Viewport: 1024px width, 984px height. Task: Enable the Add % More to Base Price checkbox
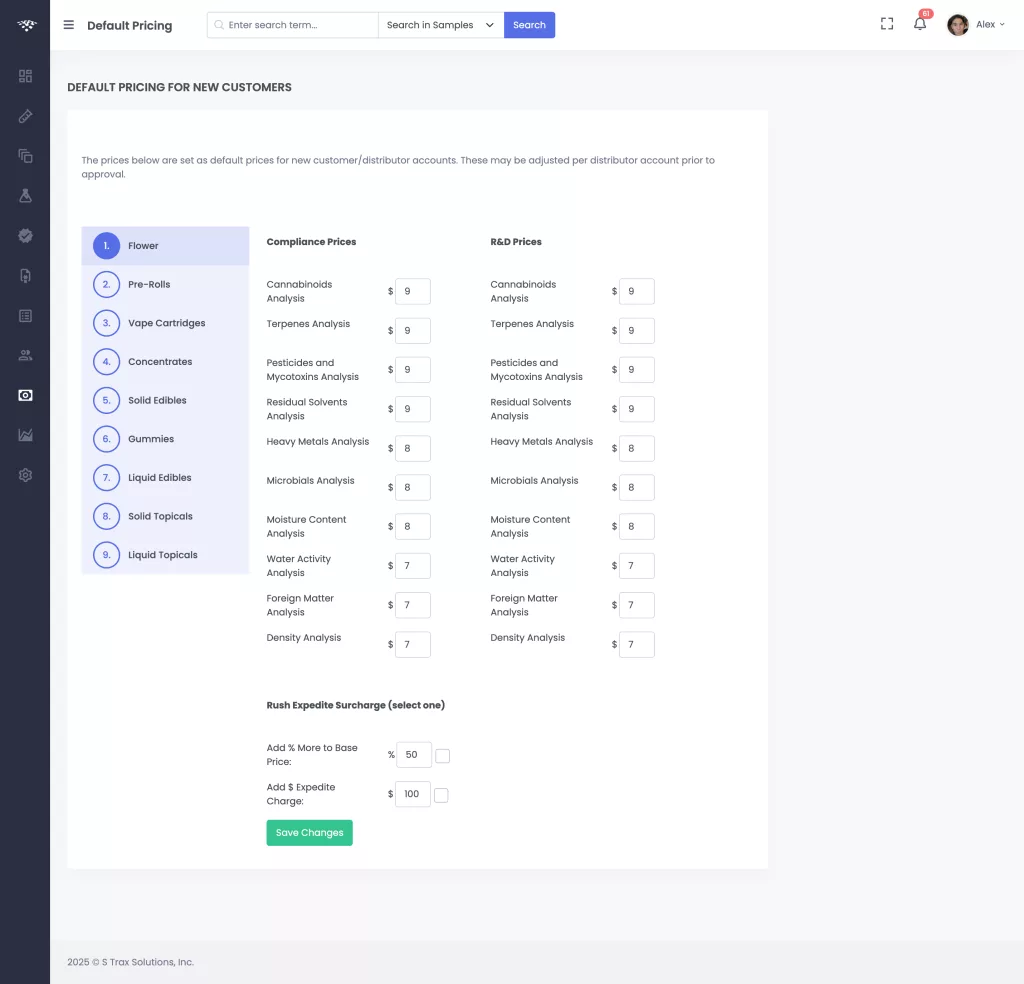(443, 755)
